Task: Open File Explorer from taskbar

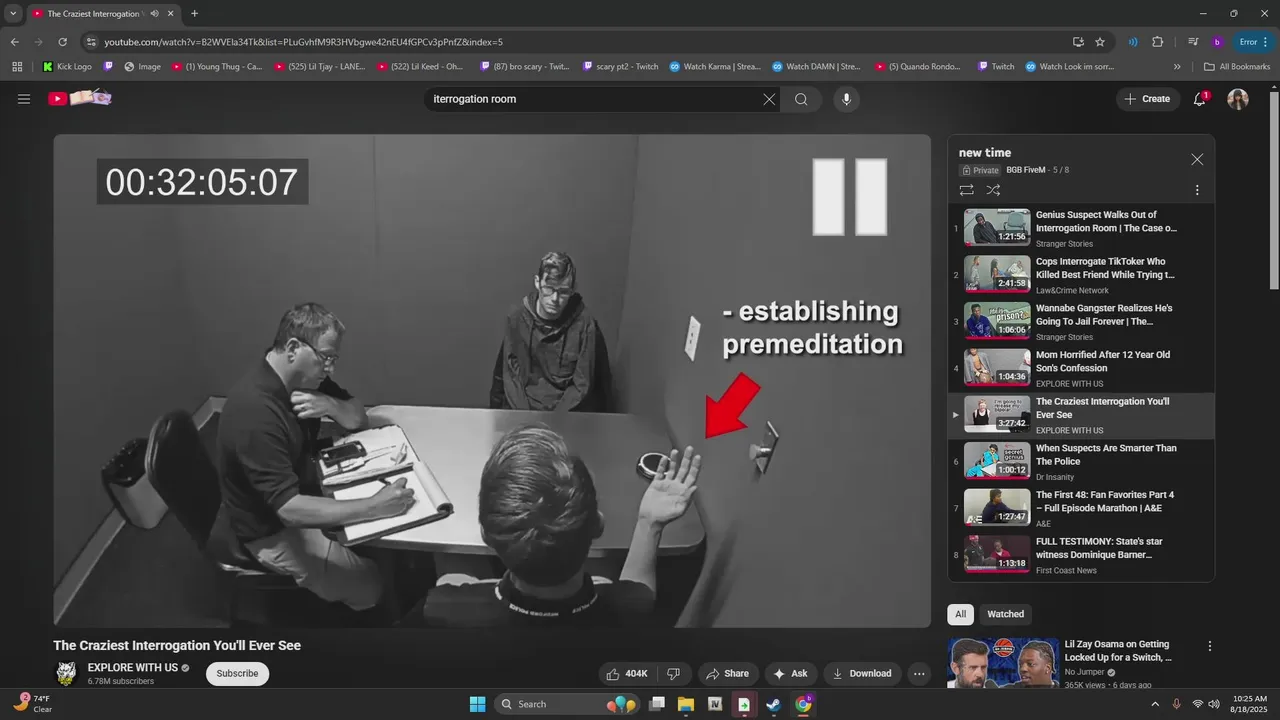Action: (686, 704)
